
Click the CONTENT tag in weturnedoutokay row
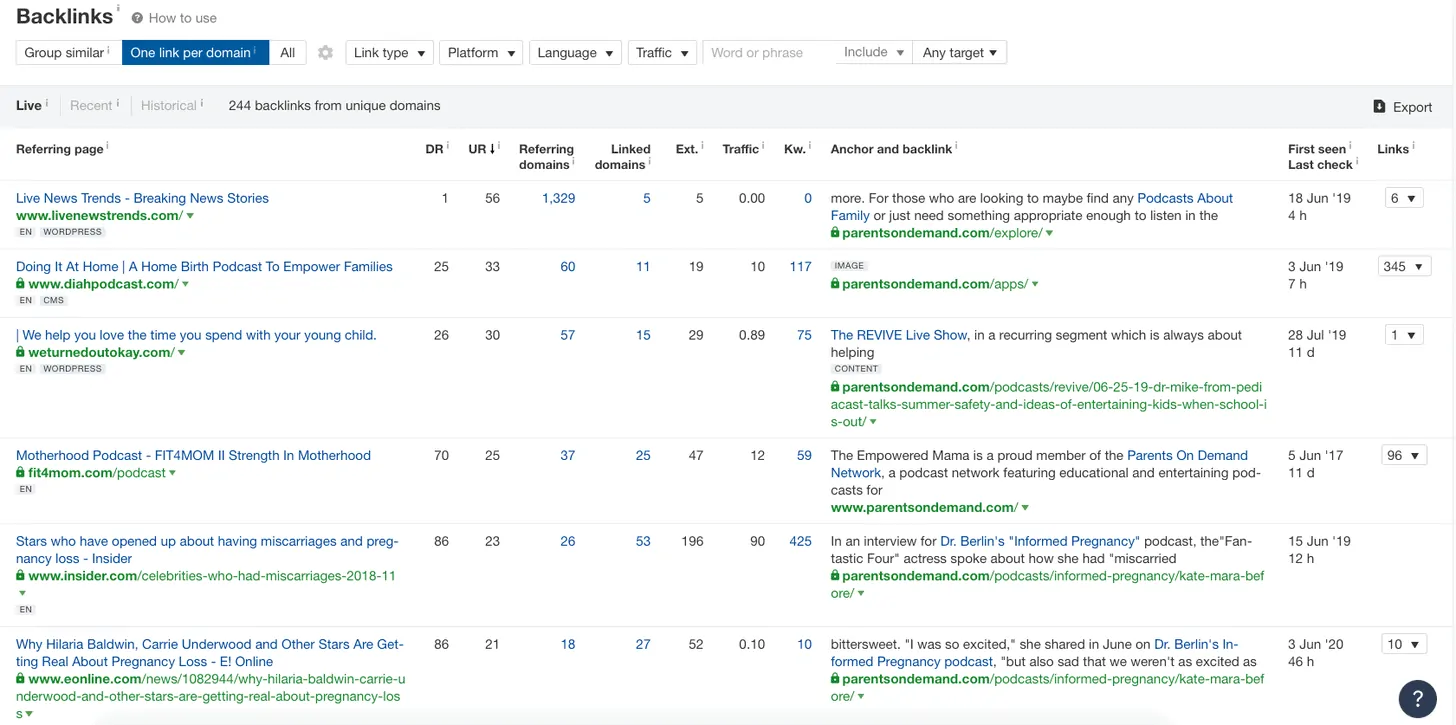pos(856,369)
